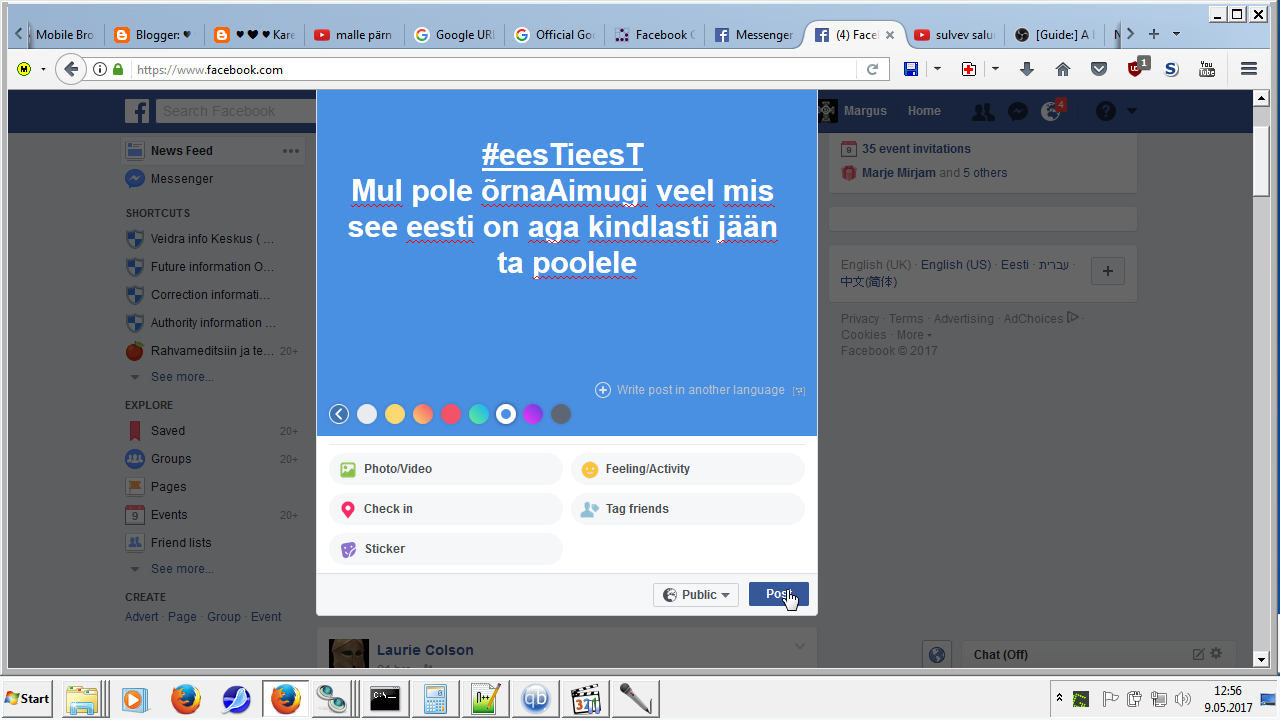The width and height of the screenshot is (1280, 720).
Task: Click the new message compose icon in chat
Action: pos(1198,654)
